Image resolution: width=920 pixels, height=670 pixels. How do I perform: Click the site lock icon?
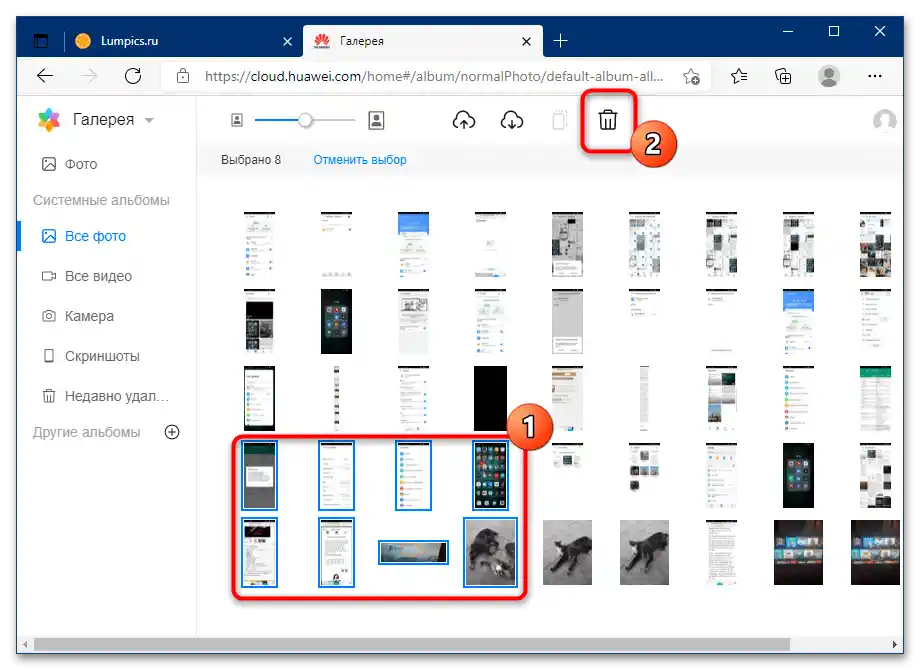[183, 76]
